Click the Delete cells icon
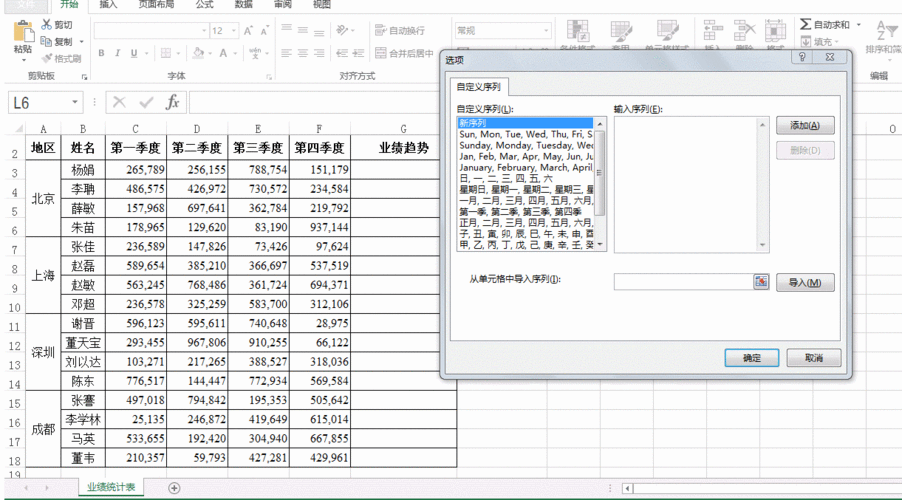Screen dimensions: 902x500 [744, 31]
